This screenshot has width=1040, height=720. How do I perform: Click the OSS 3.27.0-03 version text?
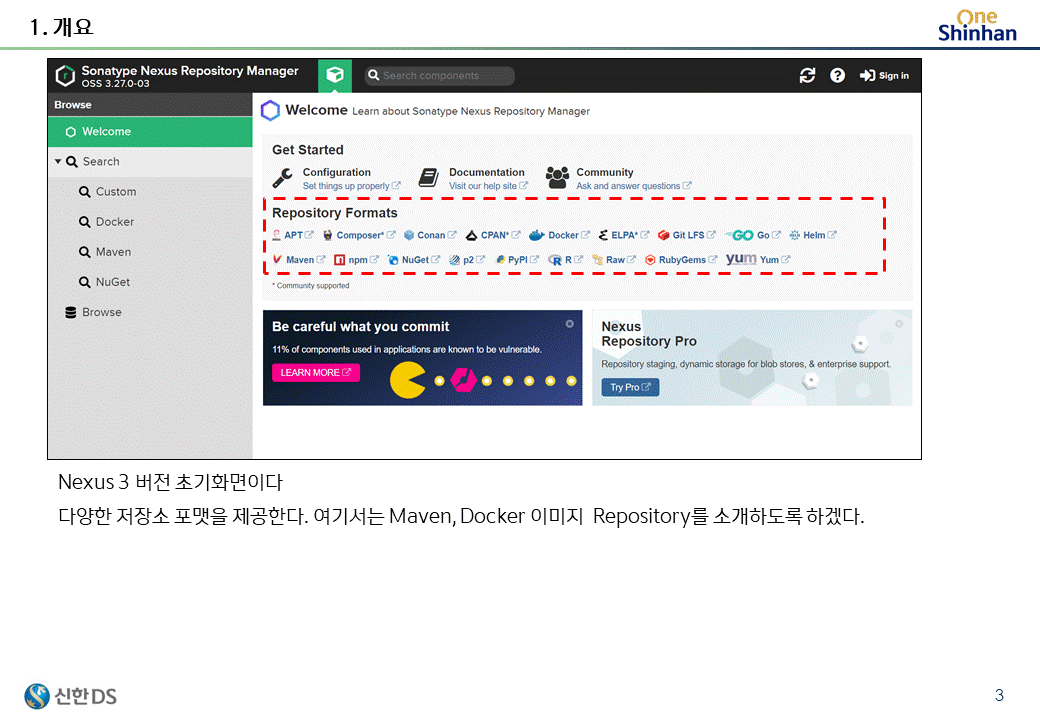[115, 84]
